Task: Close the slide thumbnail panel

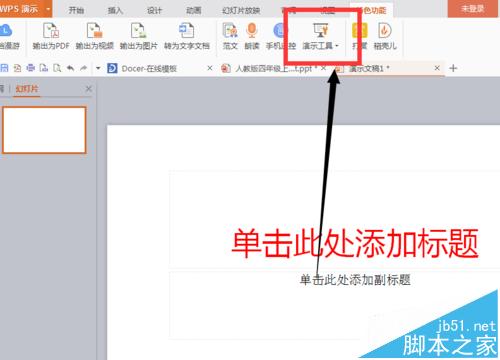Action: 88,89
